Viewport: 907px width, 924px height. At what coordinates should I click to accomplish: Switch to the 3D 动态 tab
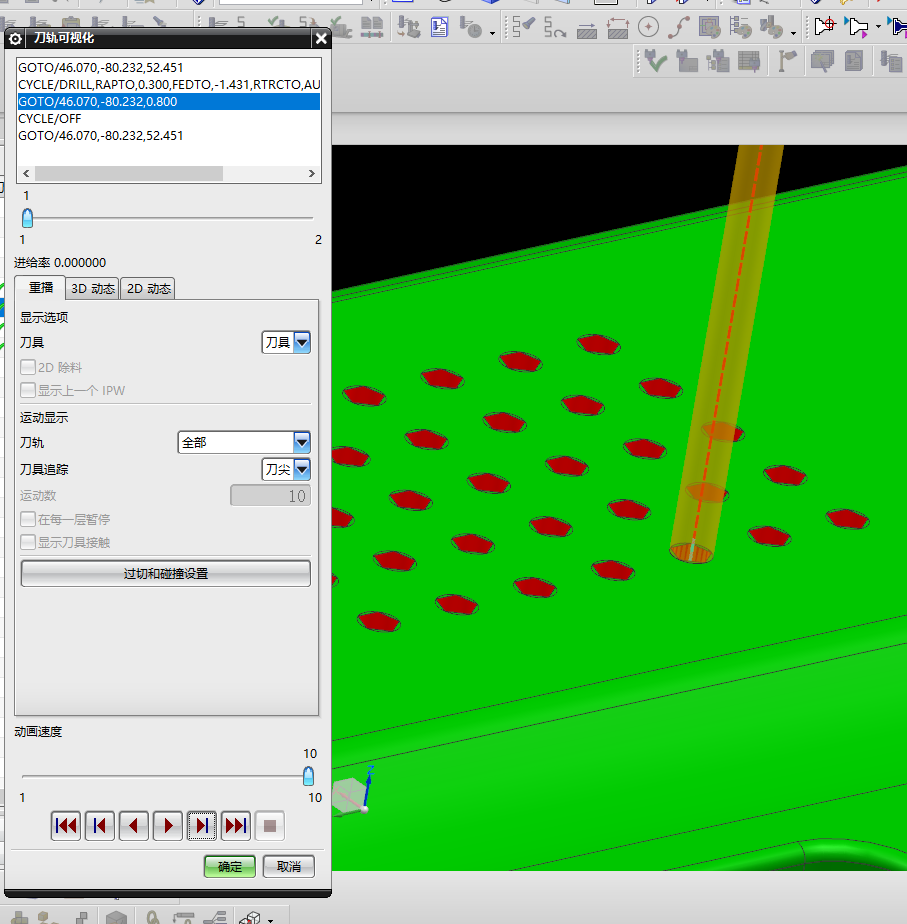[93, 289]
